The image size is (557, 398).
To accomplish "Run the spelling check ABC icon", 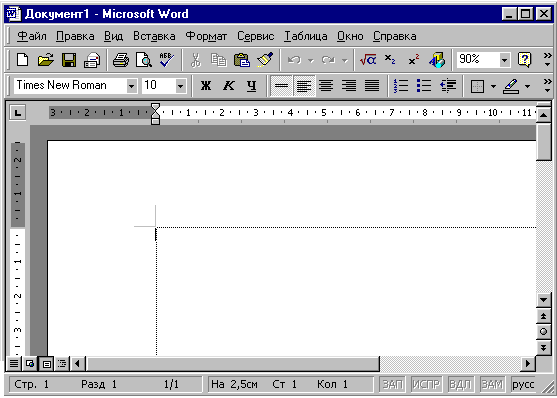I will tap(167, 60).
